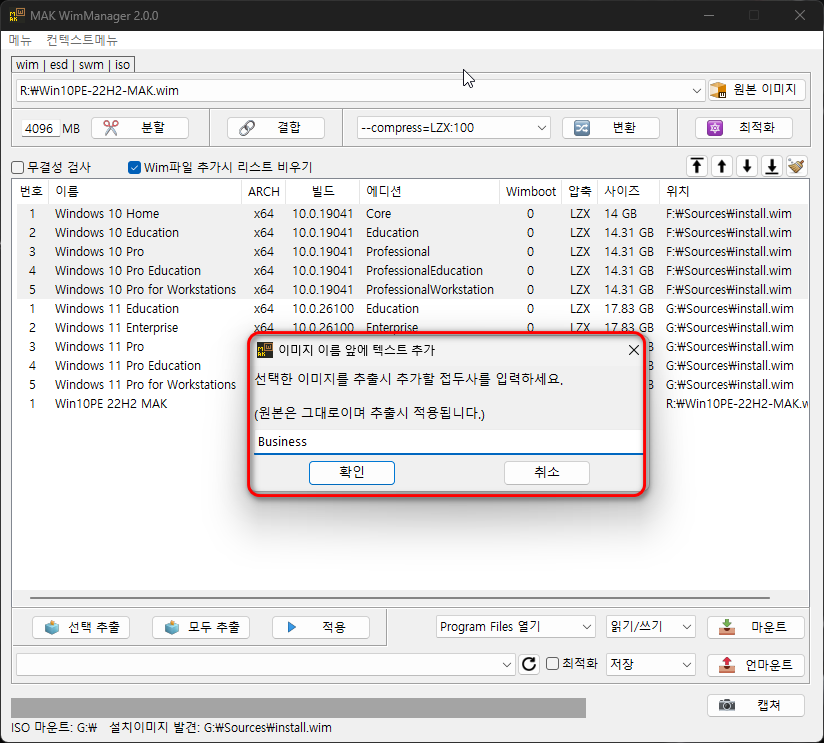
Task: Select the Windows 11 Enterprise row
Action: 413,327
